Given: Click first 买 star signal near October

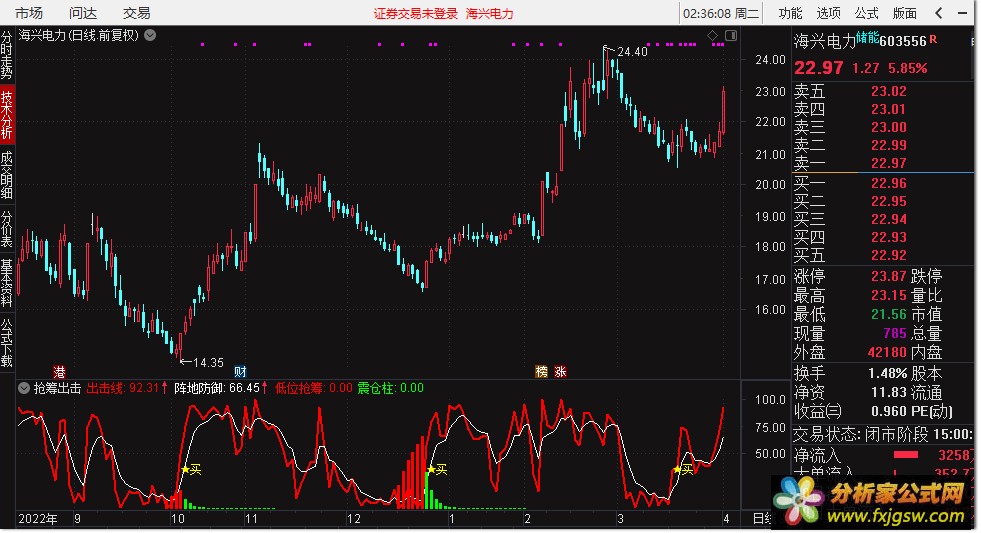Looking at the screenshot, I should click(x=191, y=470).
